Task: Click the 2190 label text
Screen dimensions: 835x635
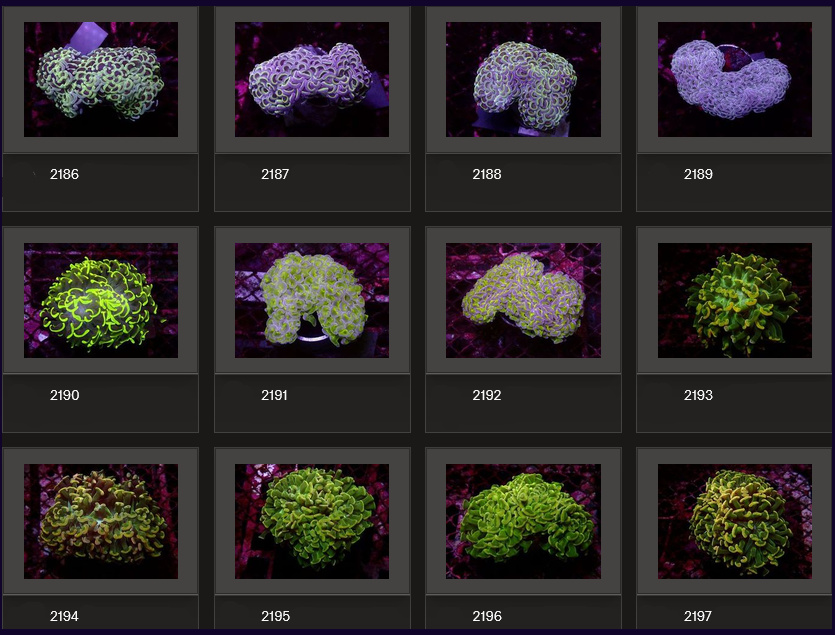Action: coord(64,395)
